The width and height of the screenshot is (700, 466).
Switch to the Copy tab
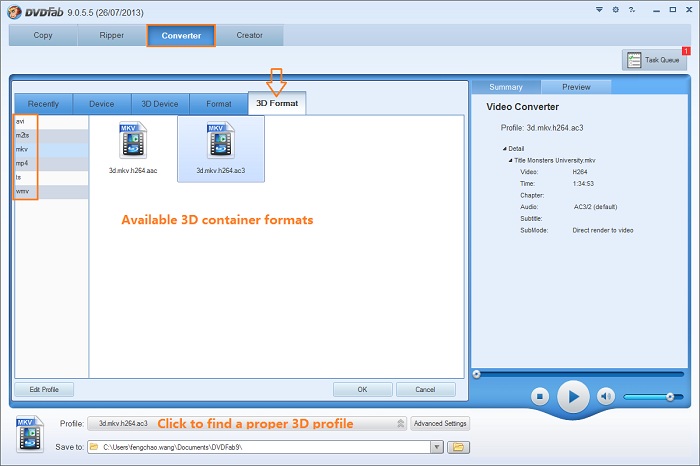click(x=43, y=35)
